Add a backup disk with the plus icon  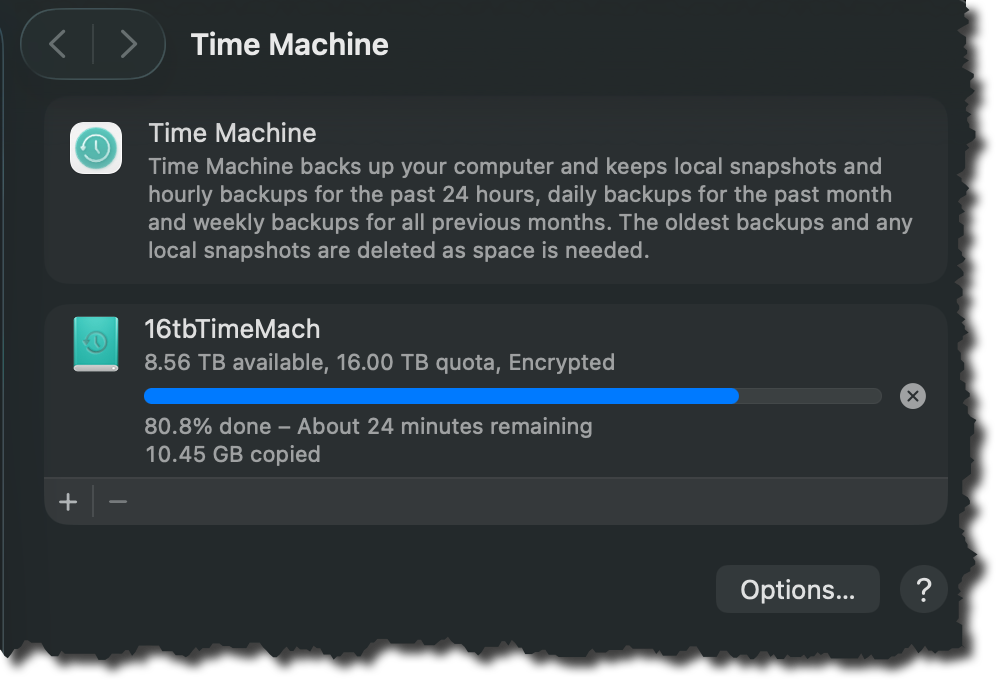point(67,501)
